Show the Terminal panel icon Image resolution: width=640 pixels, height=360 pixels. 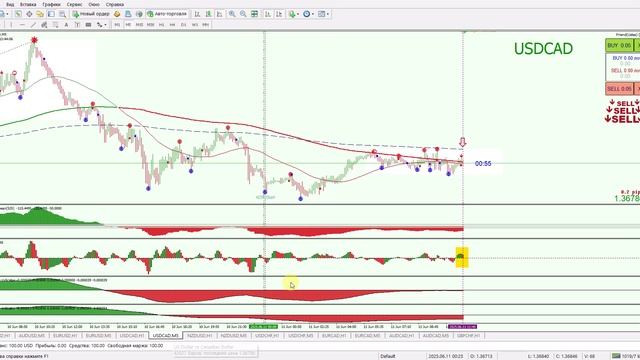tap(51, 14)
